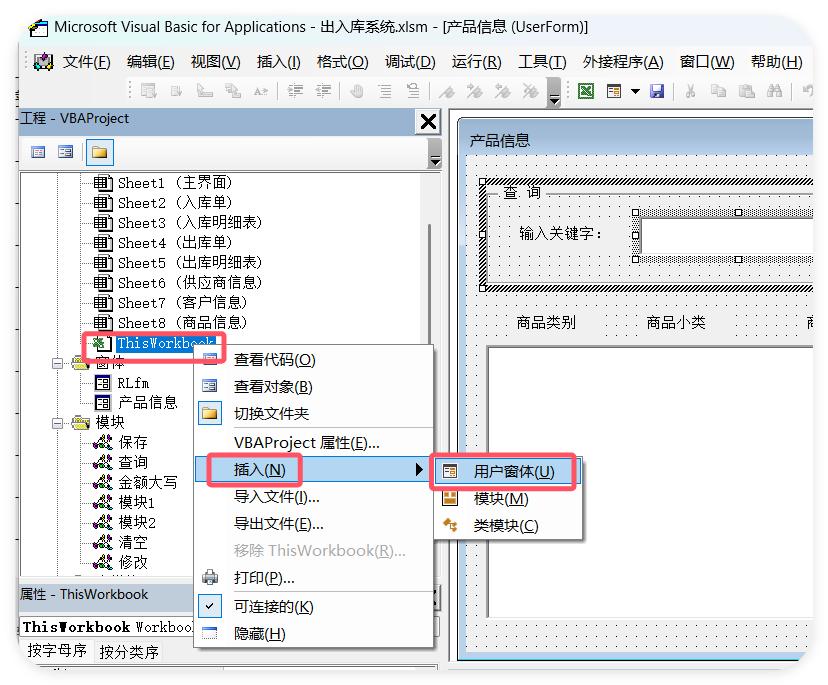Collapse the 模块 folder node
Viewport: 828px width, 685px height.
click(57, 424)
